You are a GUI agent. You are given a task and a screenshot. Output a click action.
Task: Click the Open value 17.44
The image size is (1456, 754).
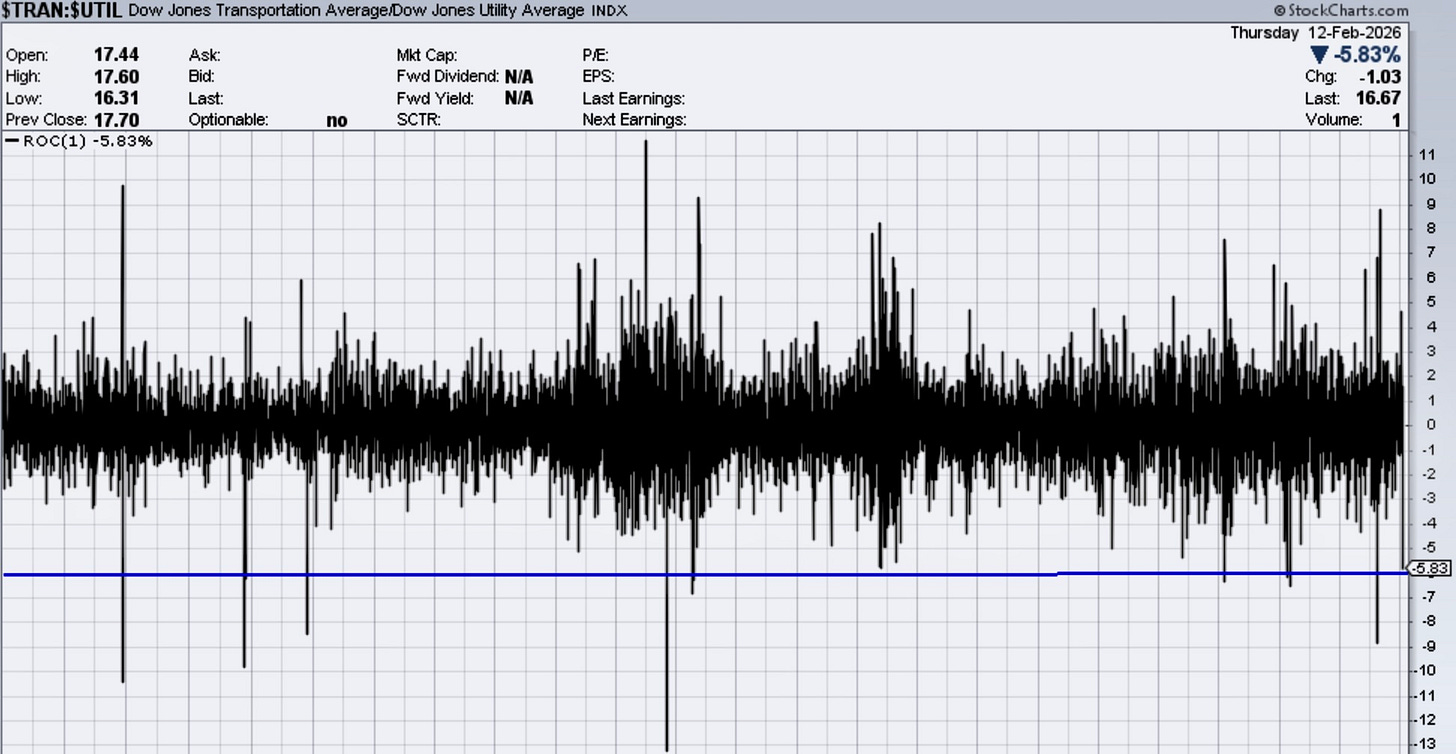(x=116, y=56)
